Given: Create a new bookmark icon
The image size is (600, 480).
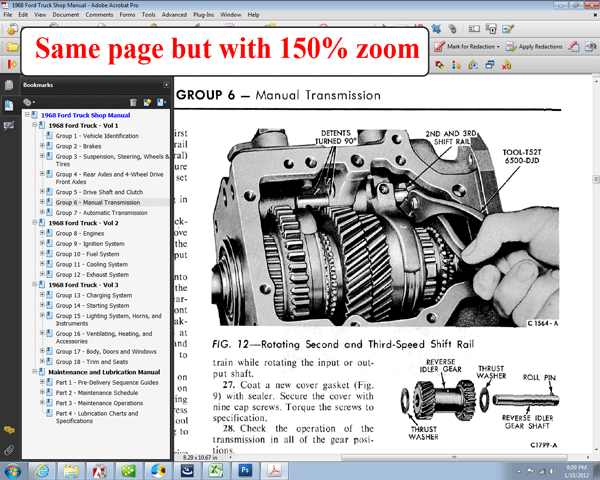Looking at the screenshot, I should (x=147, y=102).
